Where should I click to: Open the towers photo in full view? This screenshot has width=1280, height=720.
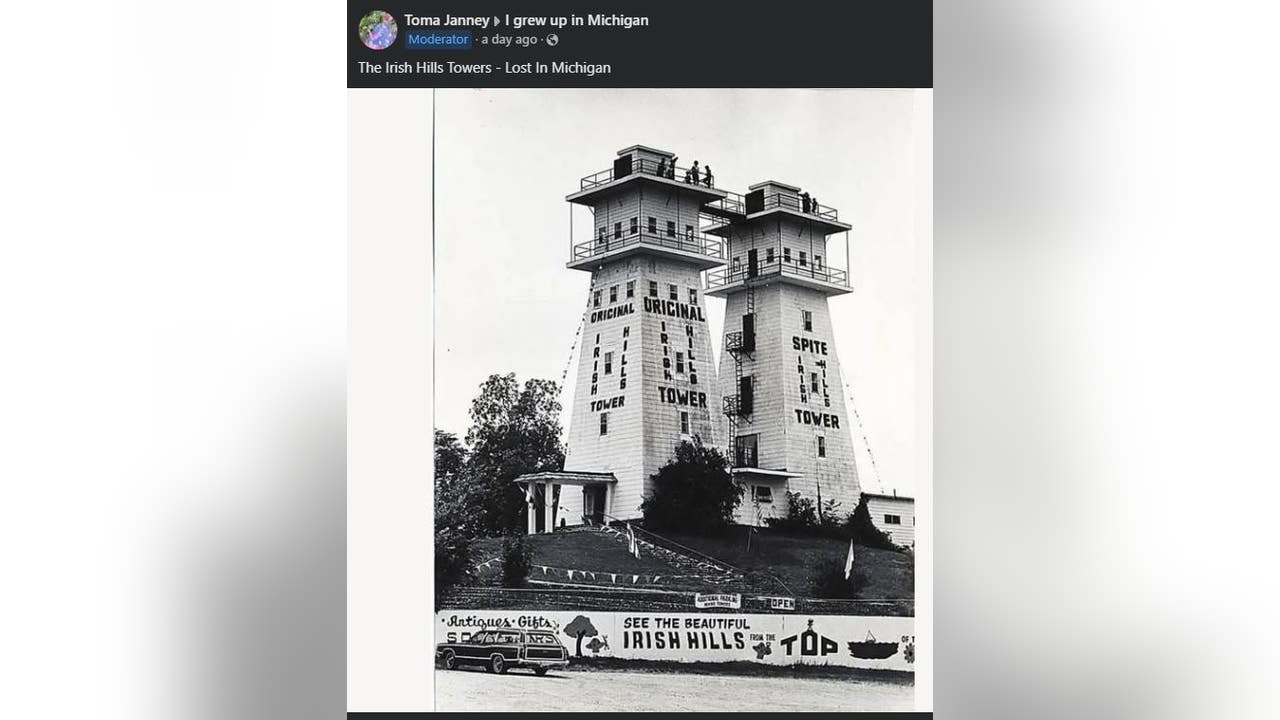click(x=674, y=400)
